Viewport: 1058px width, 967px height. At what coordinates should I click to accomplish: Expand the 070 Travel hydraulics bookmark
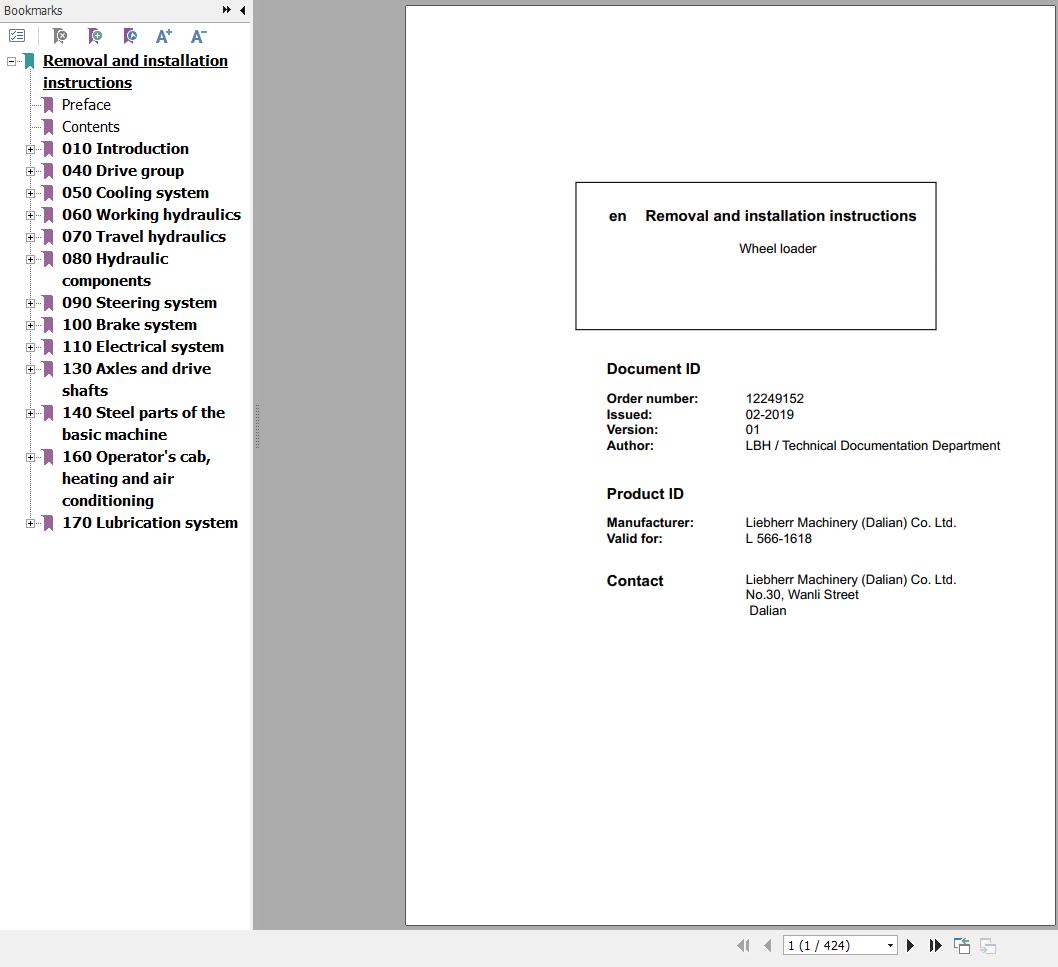(30, 237)
